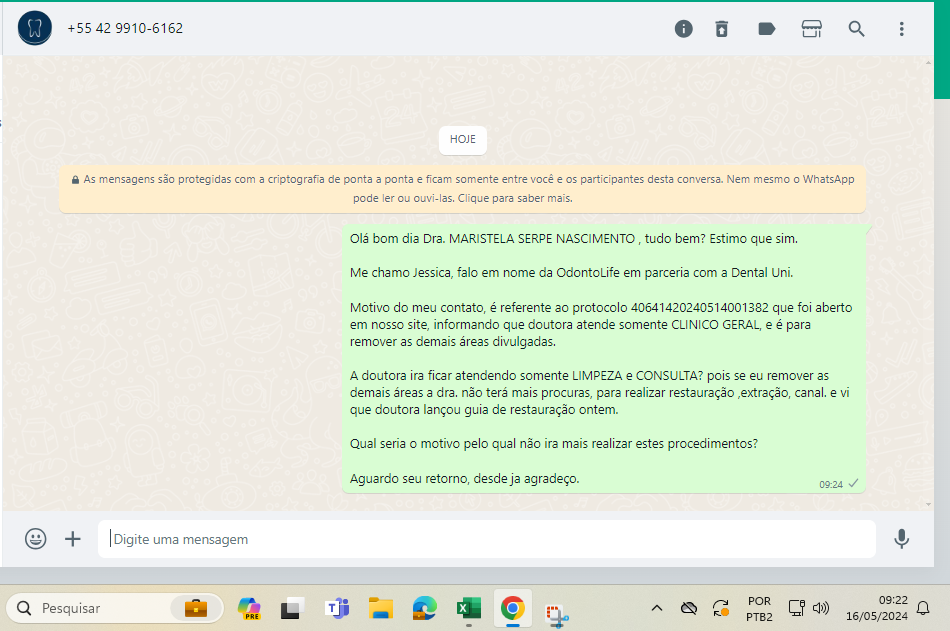Start voice recording with microphone icon
Screen dimensions: 950x631
point(902,538)
